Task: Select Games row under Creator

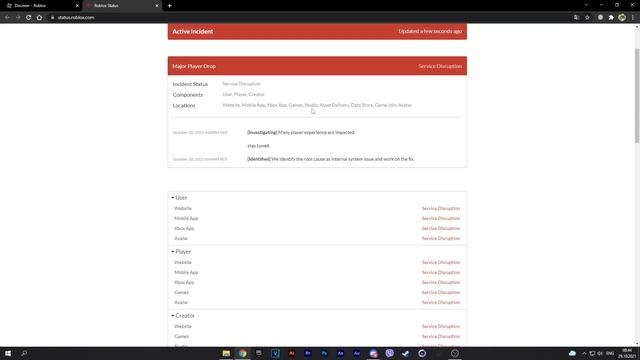Action: click(x=317, y=336)
